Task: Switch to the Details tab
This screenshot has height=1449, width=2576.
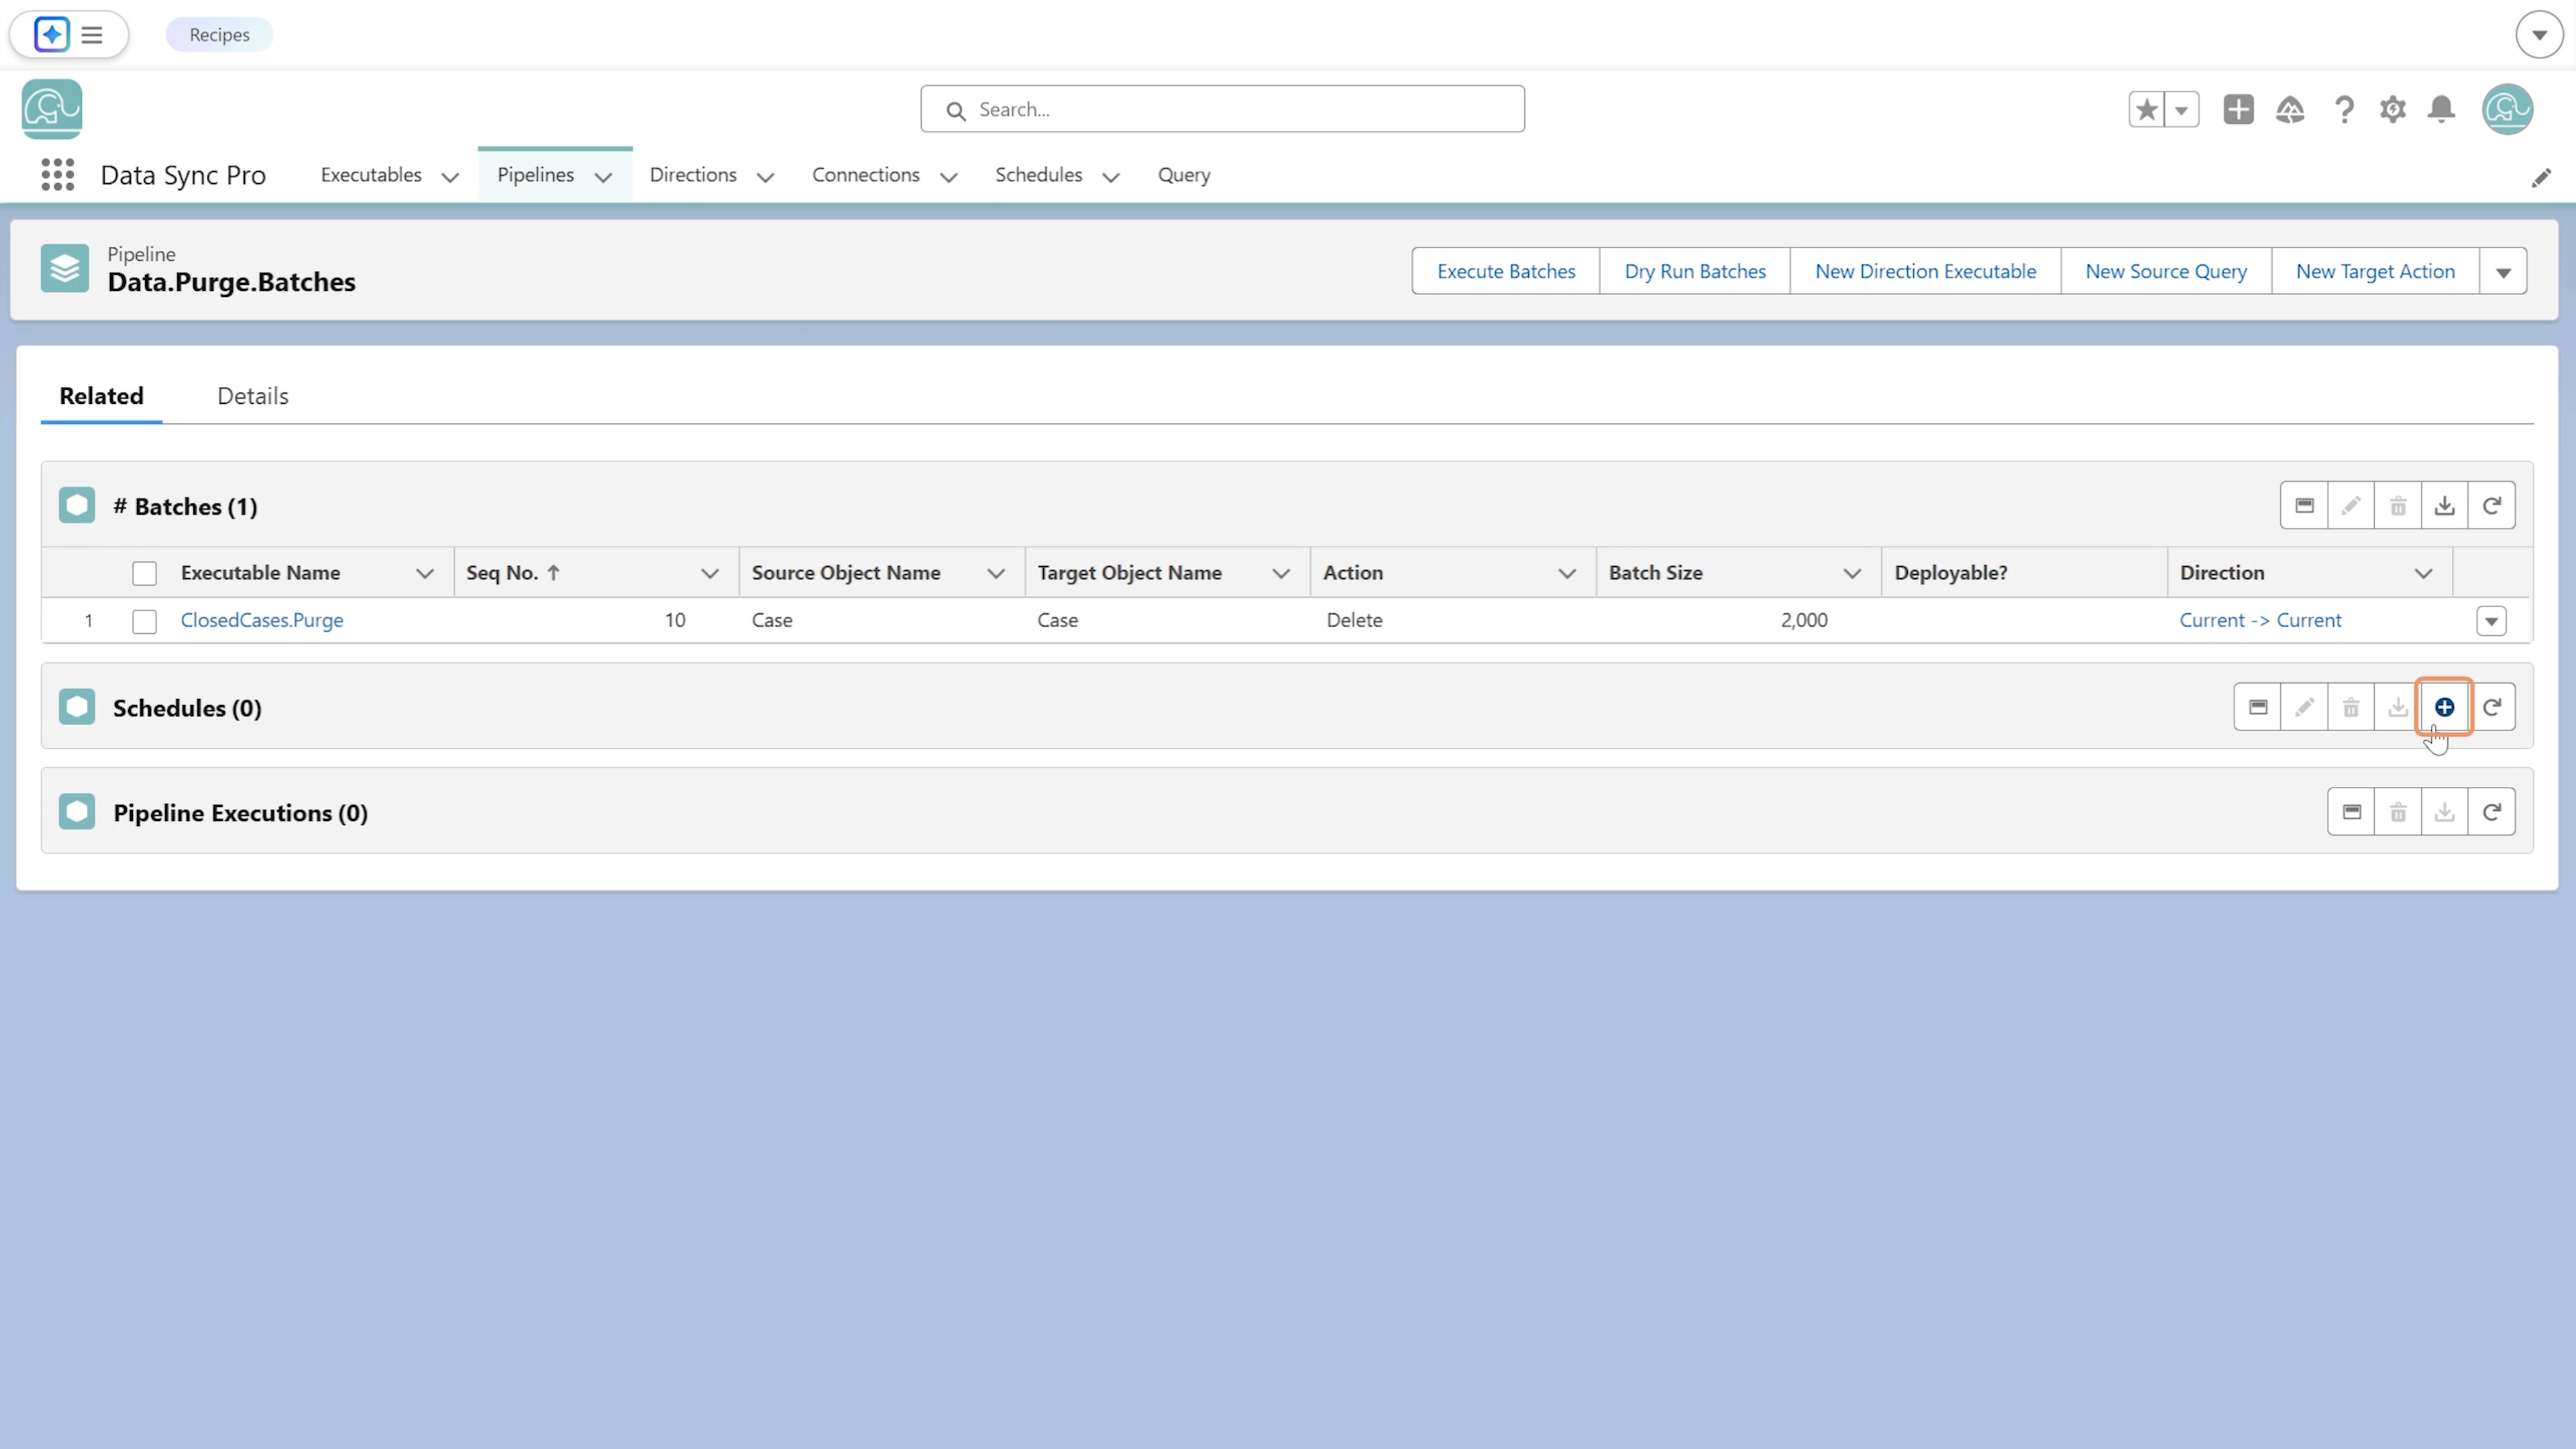Action: point(253,396)
